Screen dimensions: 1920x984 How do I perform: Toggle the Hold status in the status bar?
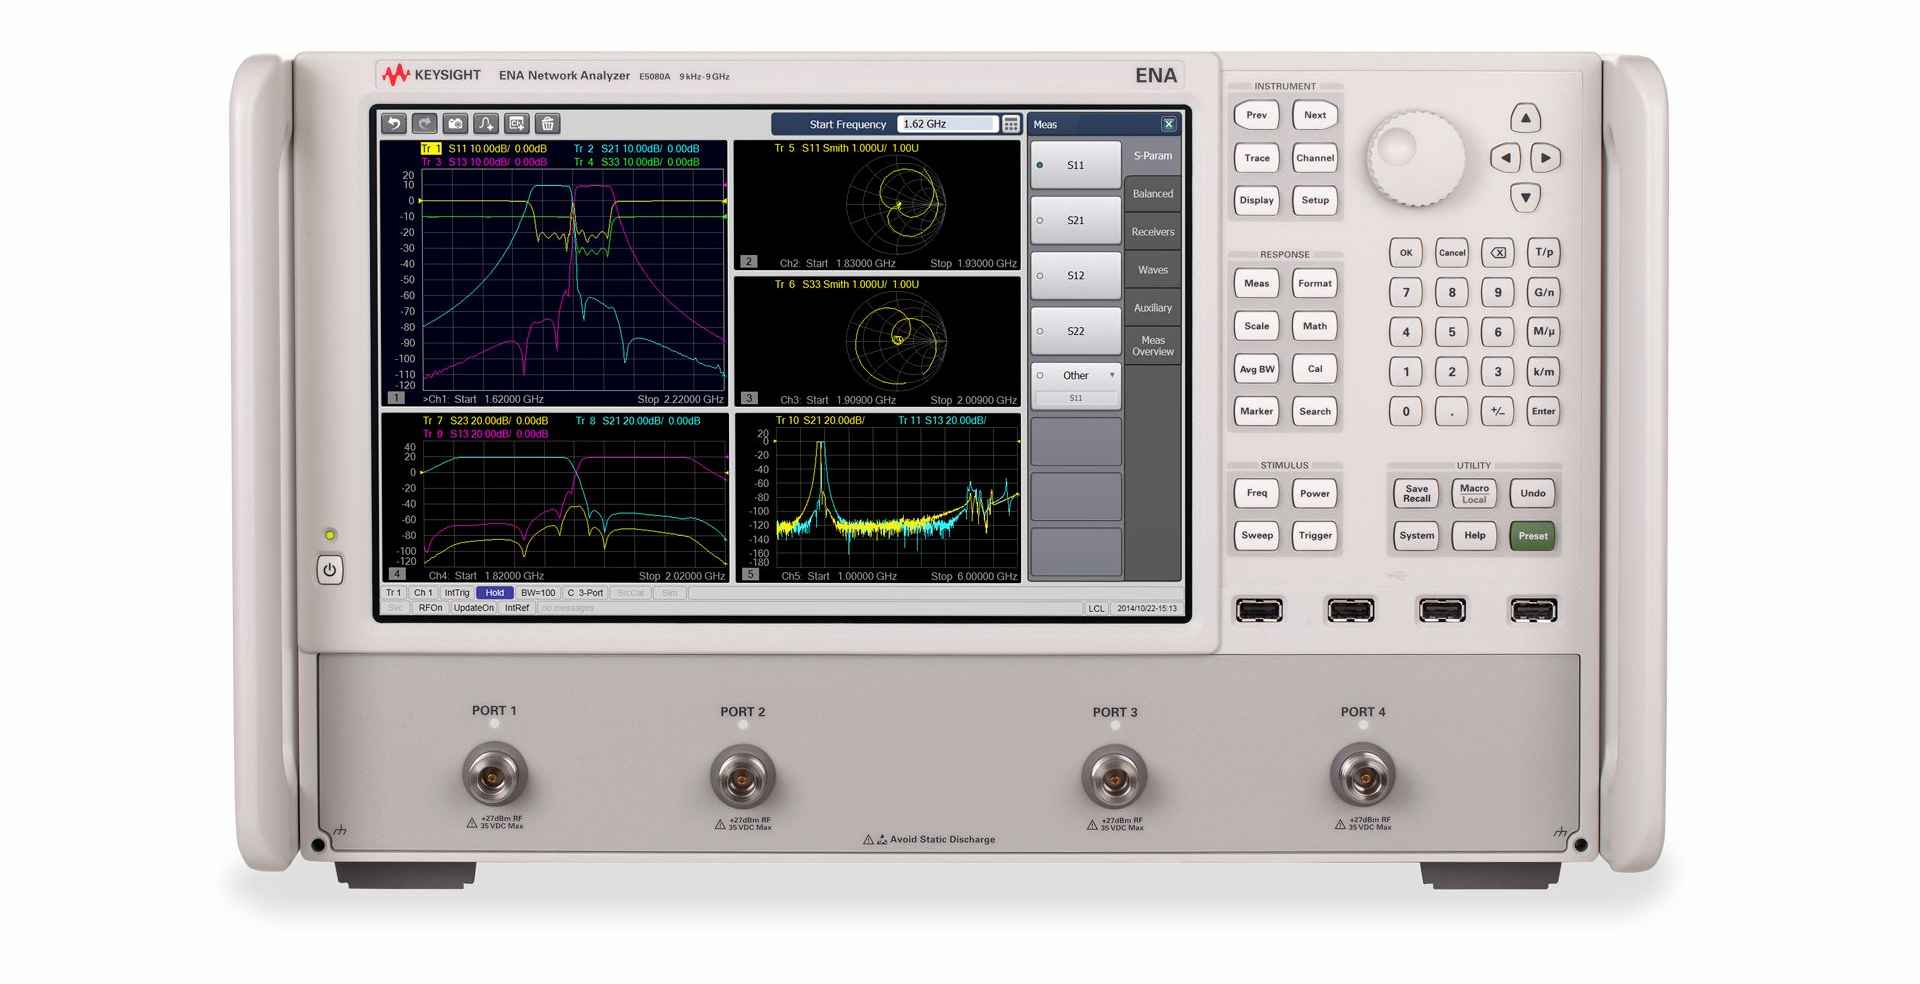pos(495,593)
